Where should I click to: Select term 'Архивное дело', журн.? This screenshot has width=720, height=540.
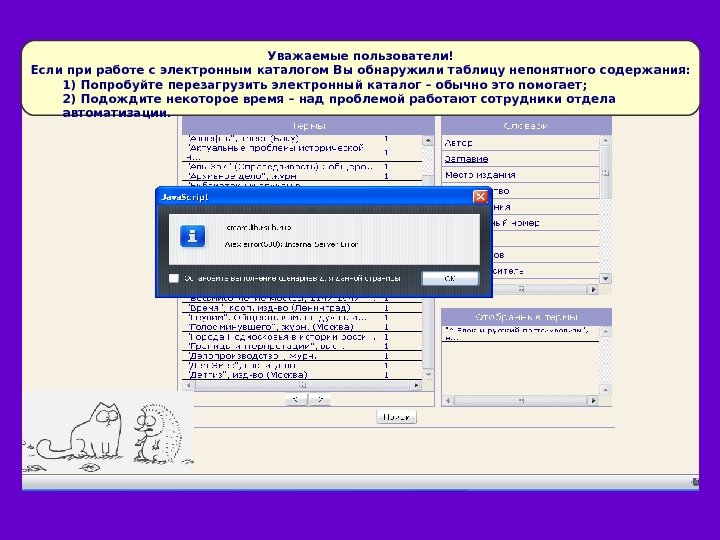click(x=303, y=176)
